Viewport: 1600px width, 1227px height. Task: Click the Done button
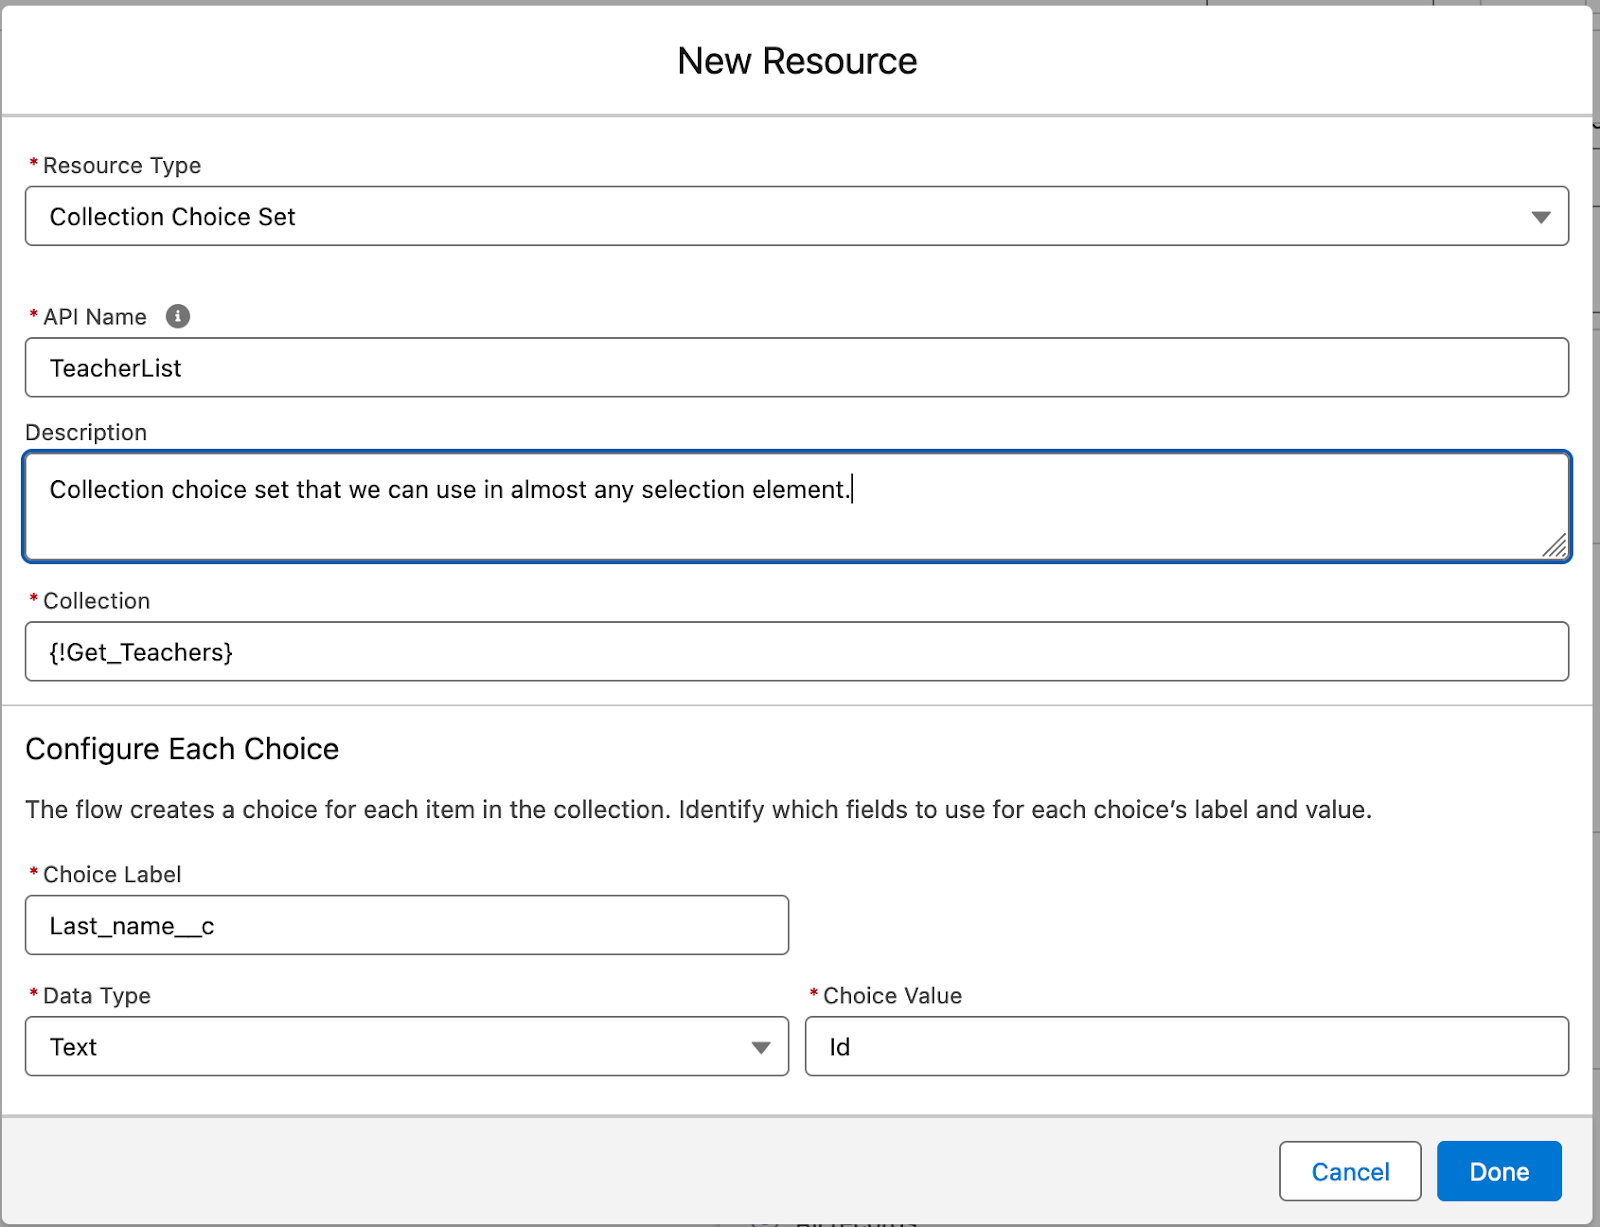1498,1171
